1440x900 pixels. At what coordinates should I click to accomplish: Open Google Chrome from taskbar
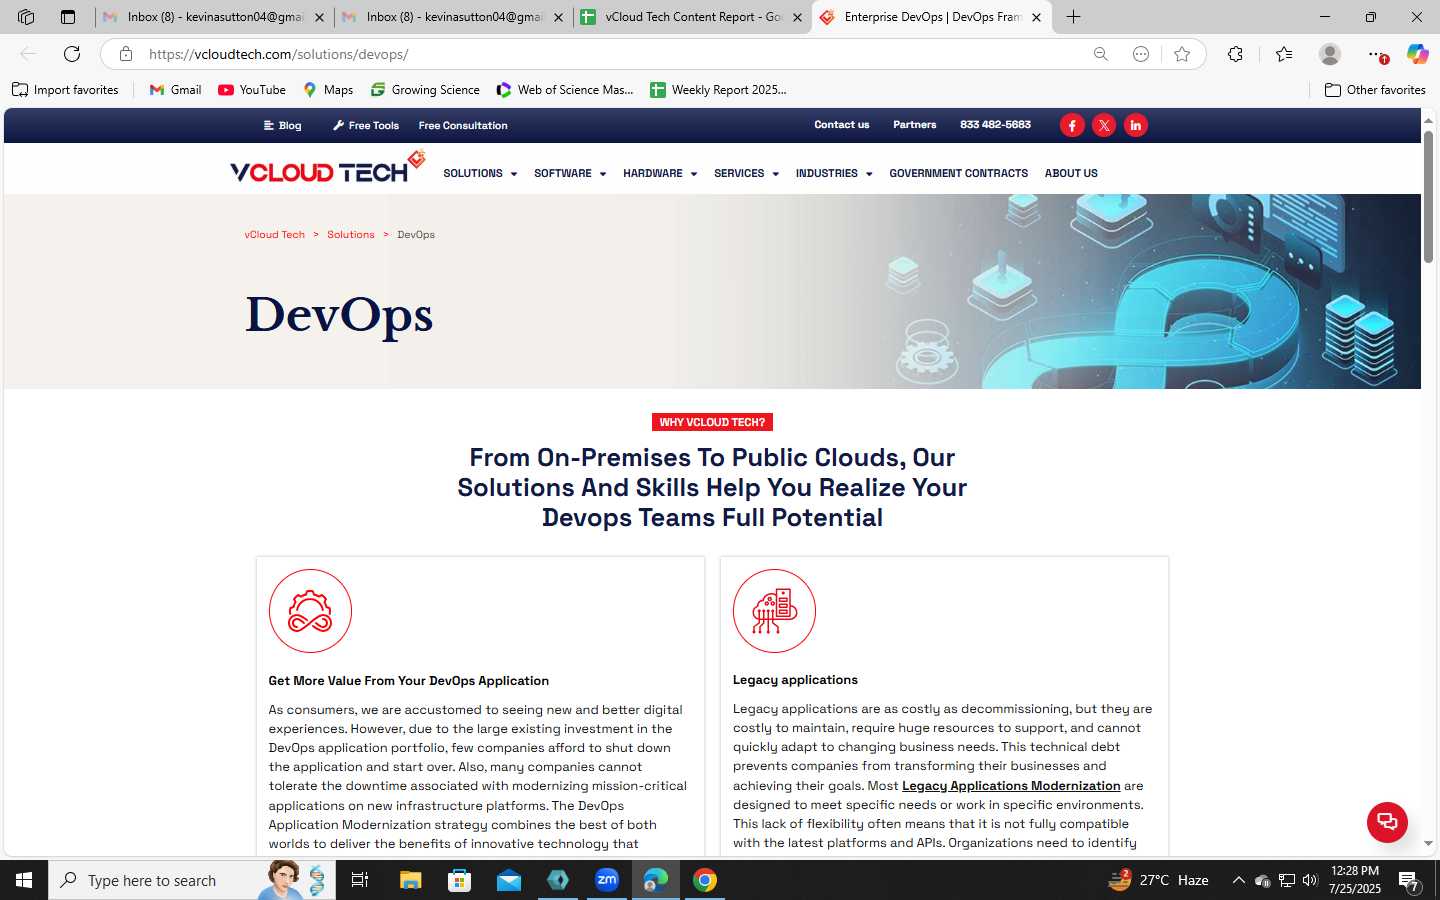click(x=705, y=880)
